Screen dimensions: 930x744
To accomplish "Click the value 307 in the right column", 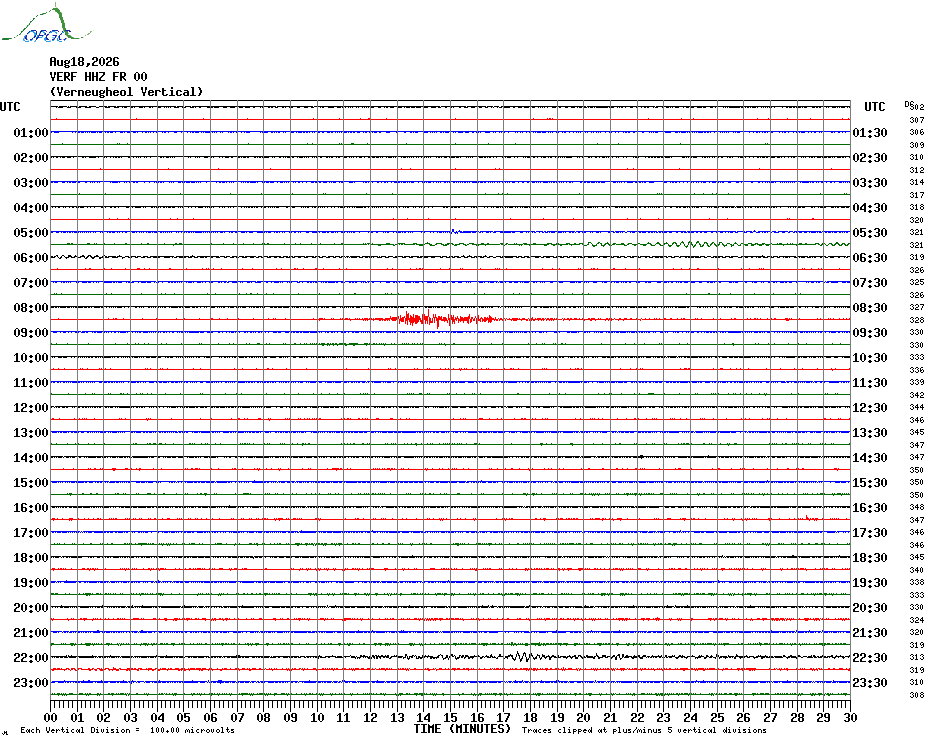I will [x=917, y=120].
